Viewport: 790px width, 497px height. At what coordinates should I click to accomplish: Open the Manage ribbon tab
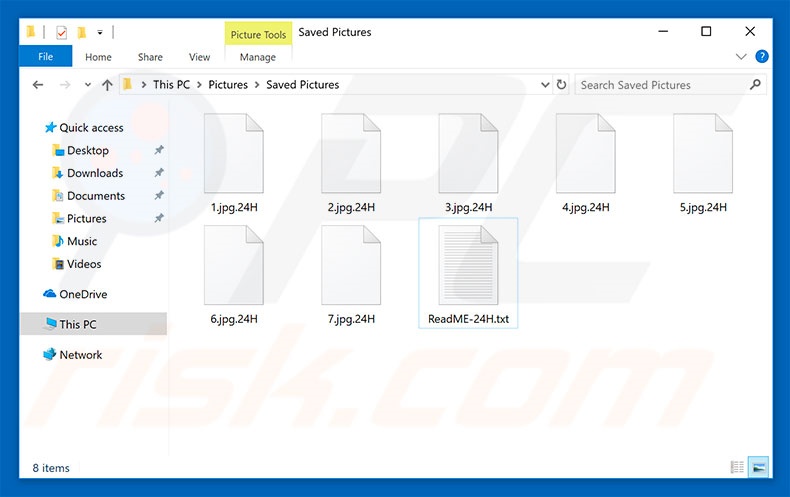point(258,57)
